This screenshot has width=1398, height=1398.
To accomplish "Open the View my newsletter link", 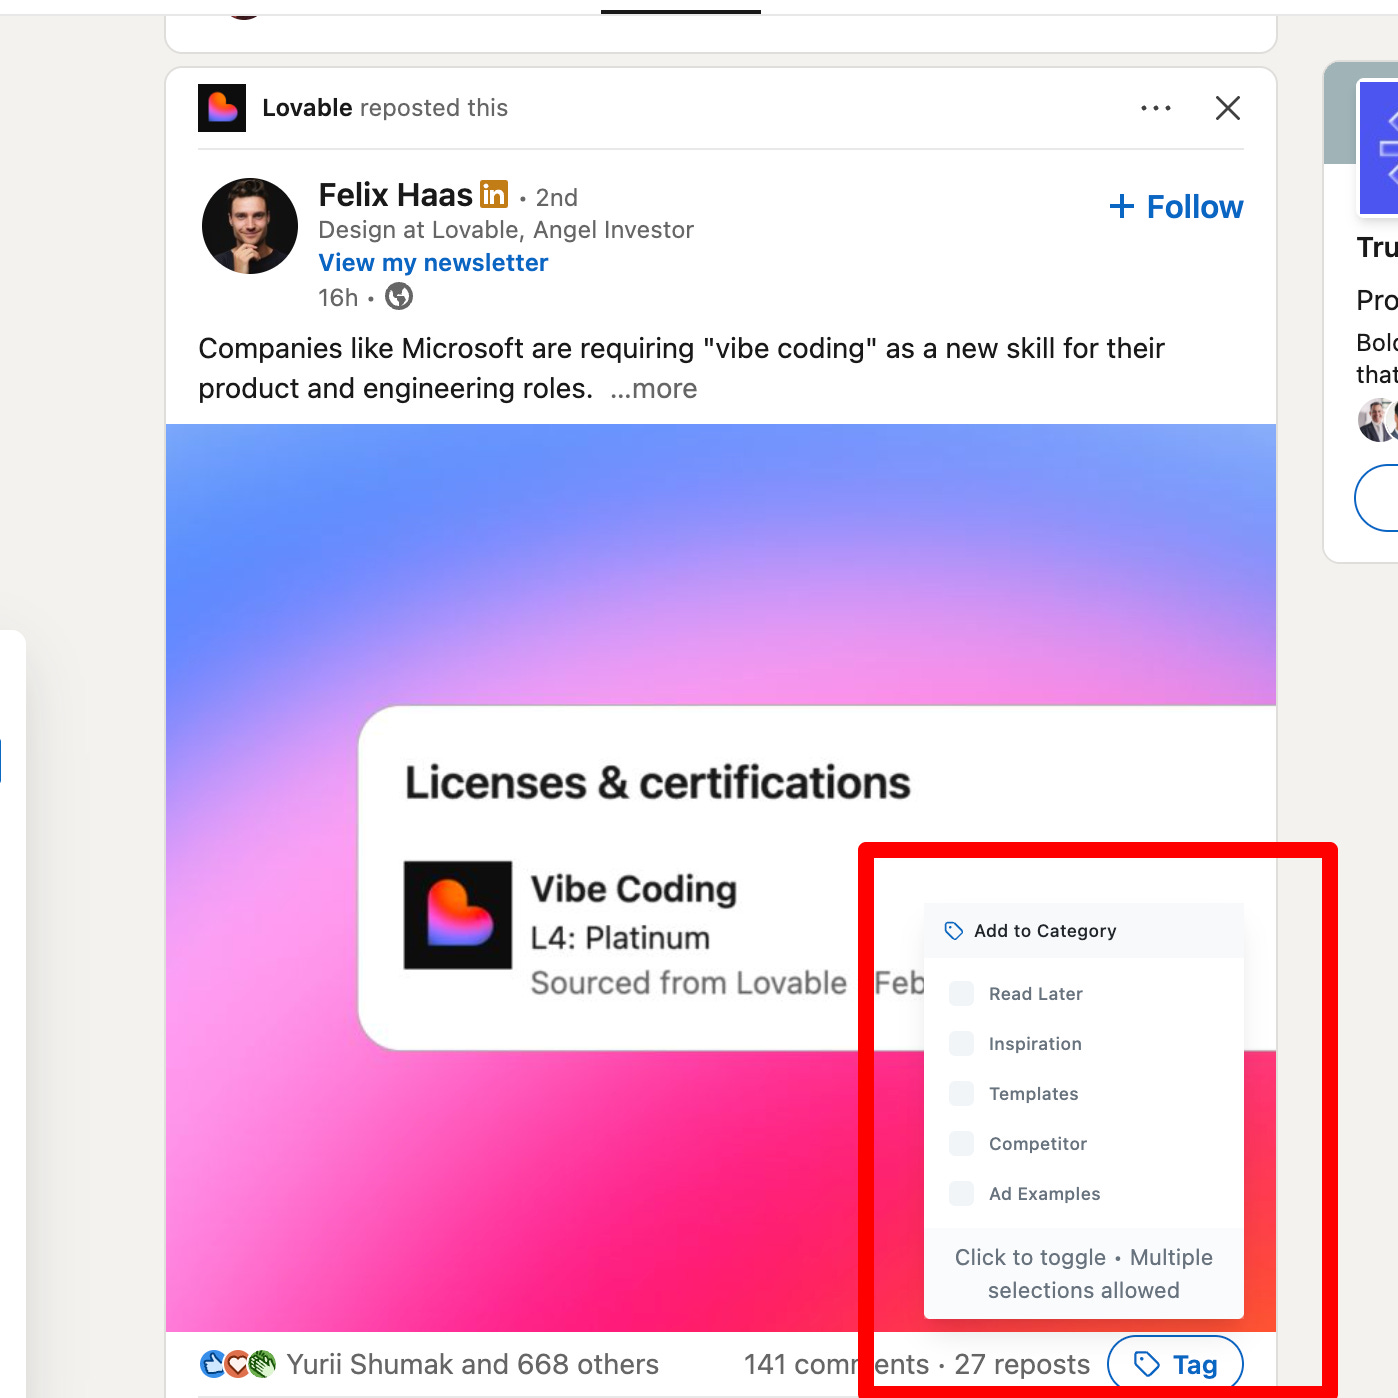I will pos(433,263).
